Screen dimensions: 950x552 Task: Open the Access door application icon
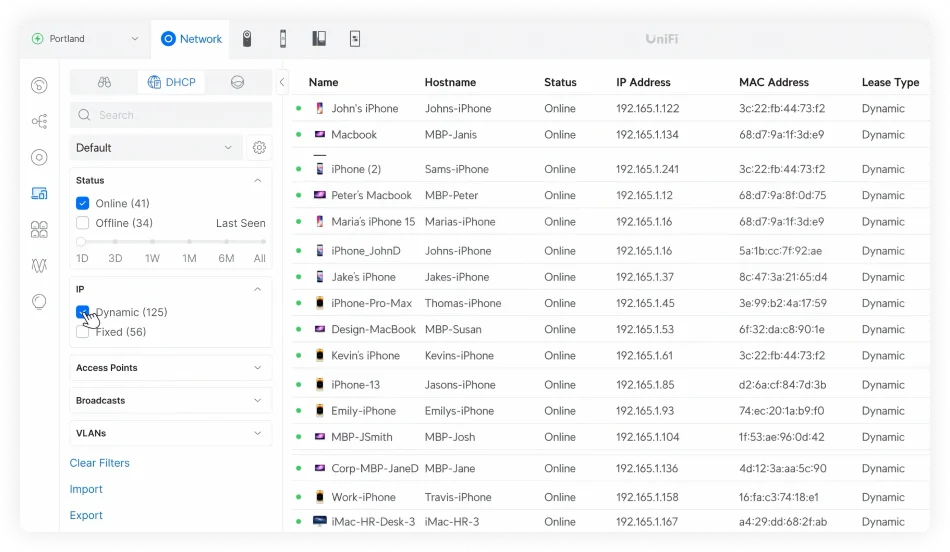[x=319, y=39]
